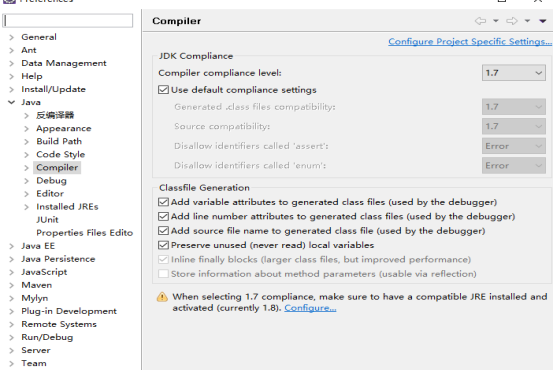Select the Compiler tree item
554x371 pixels.
click(x=57, y=167)
